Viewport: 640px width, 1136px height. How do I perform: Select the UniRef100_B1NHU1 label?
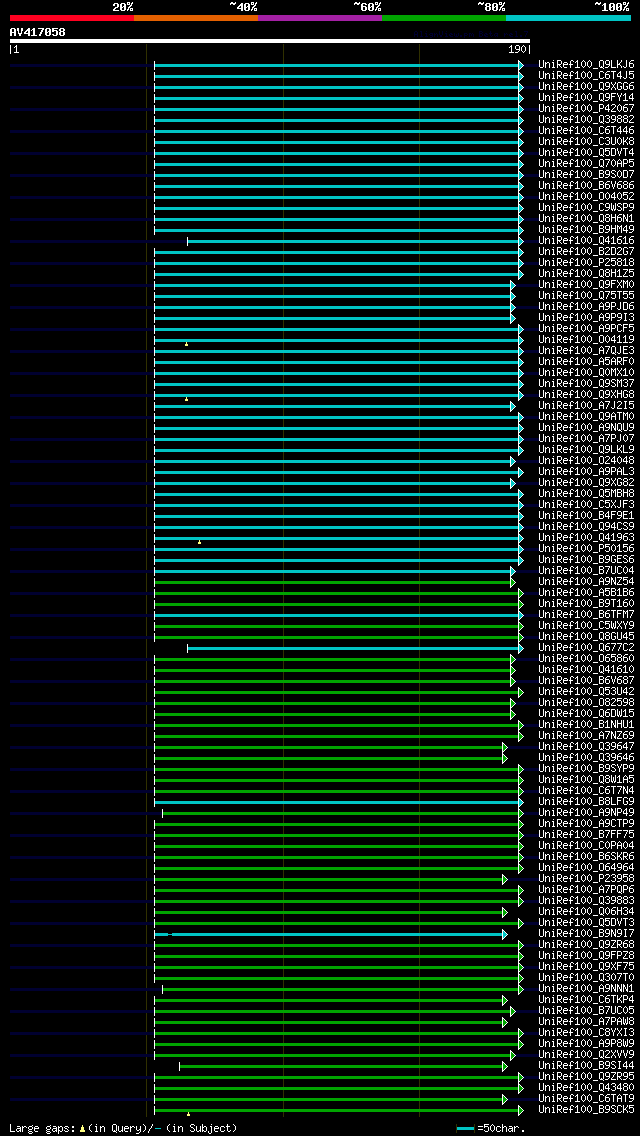(x=586, y=724)
